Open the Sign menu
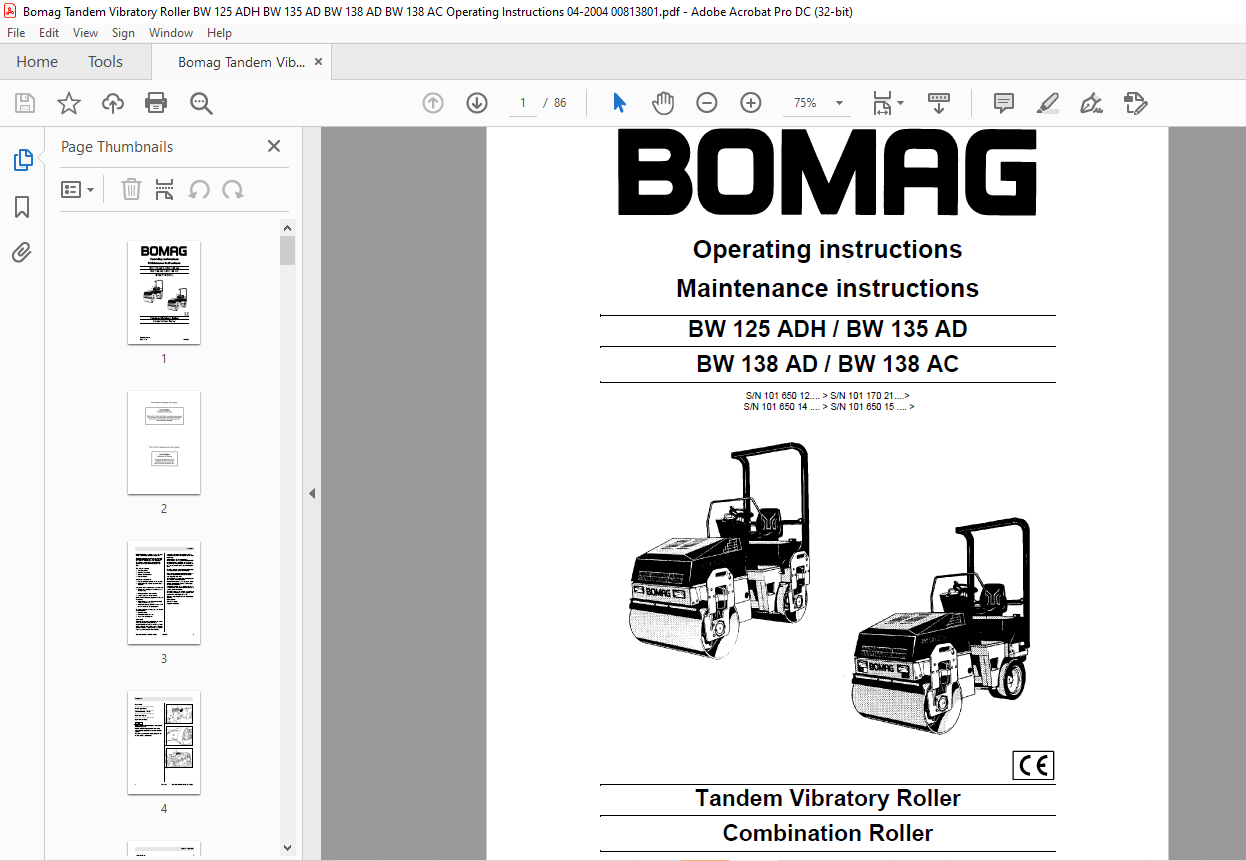This screenshot has width=1246, height=861. tap(123, 33)
